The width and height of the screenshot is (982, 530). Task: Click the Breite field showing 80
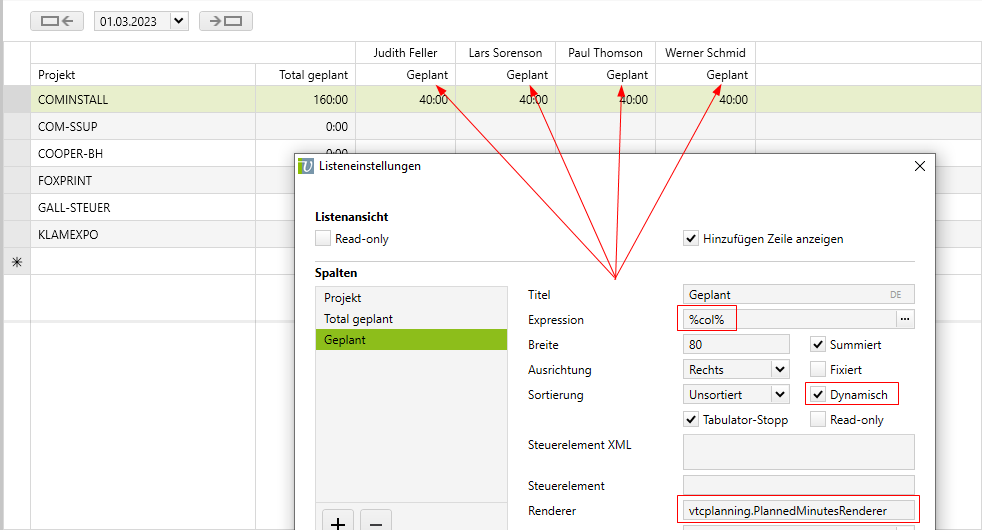735,345
